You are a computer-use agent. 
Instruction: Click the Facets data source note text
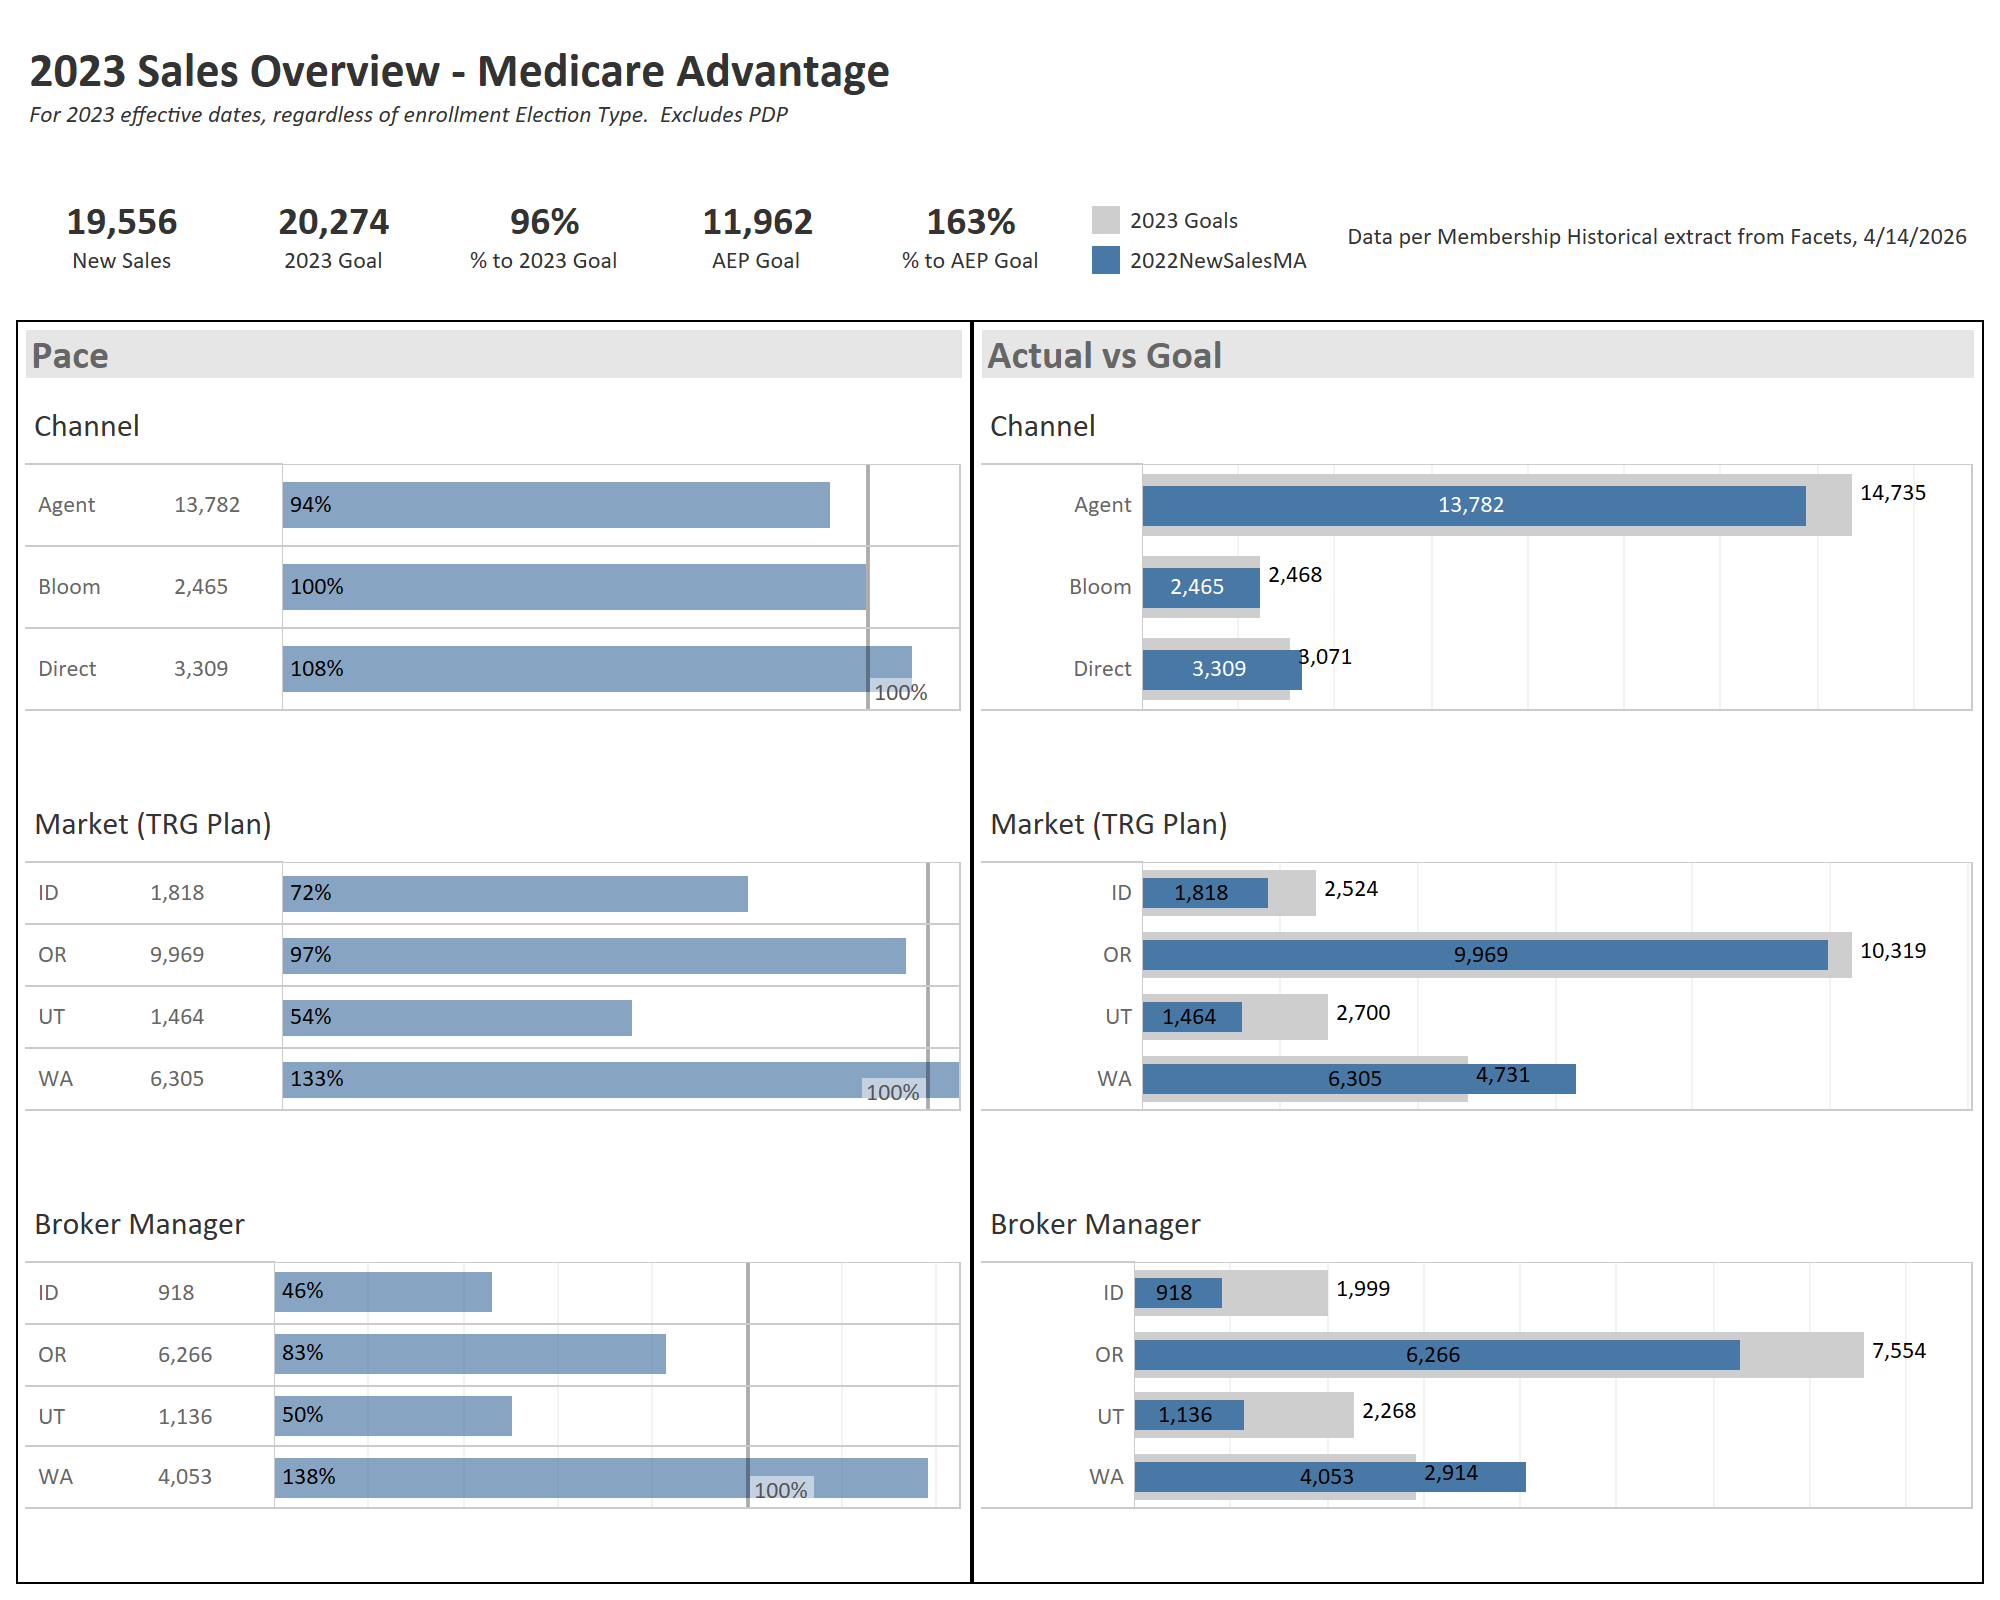[1655, 238]
